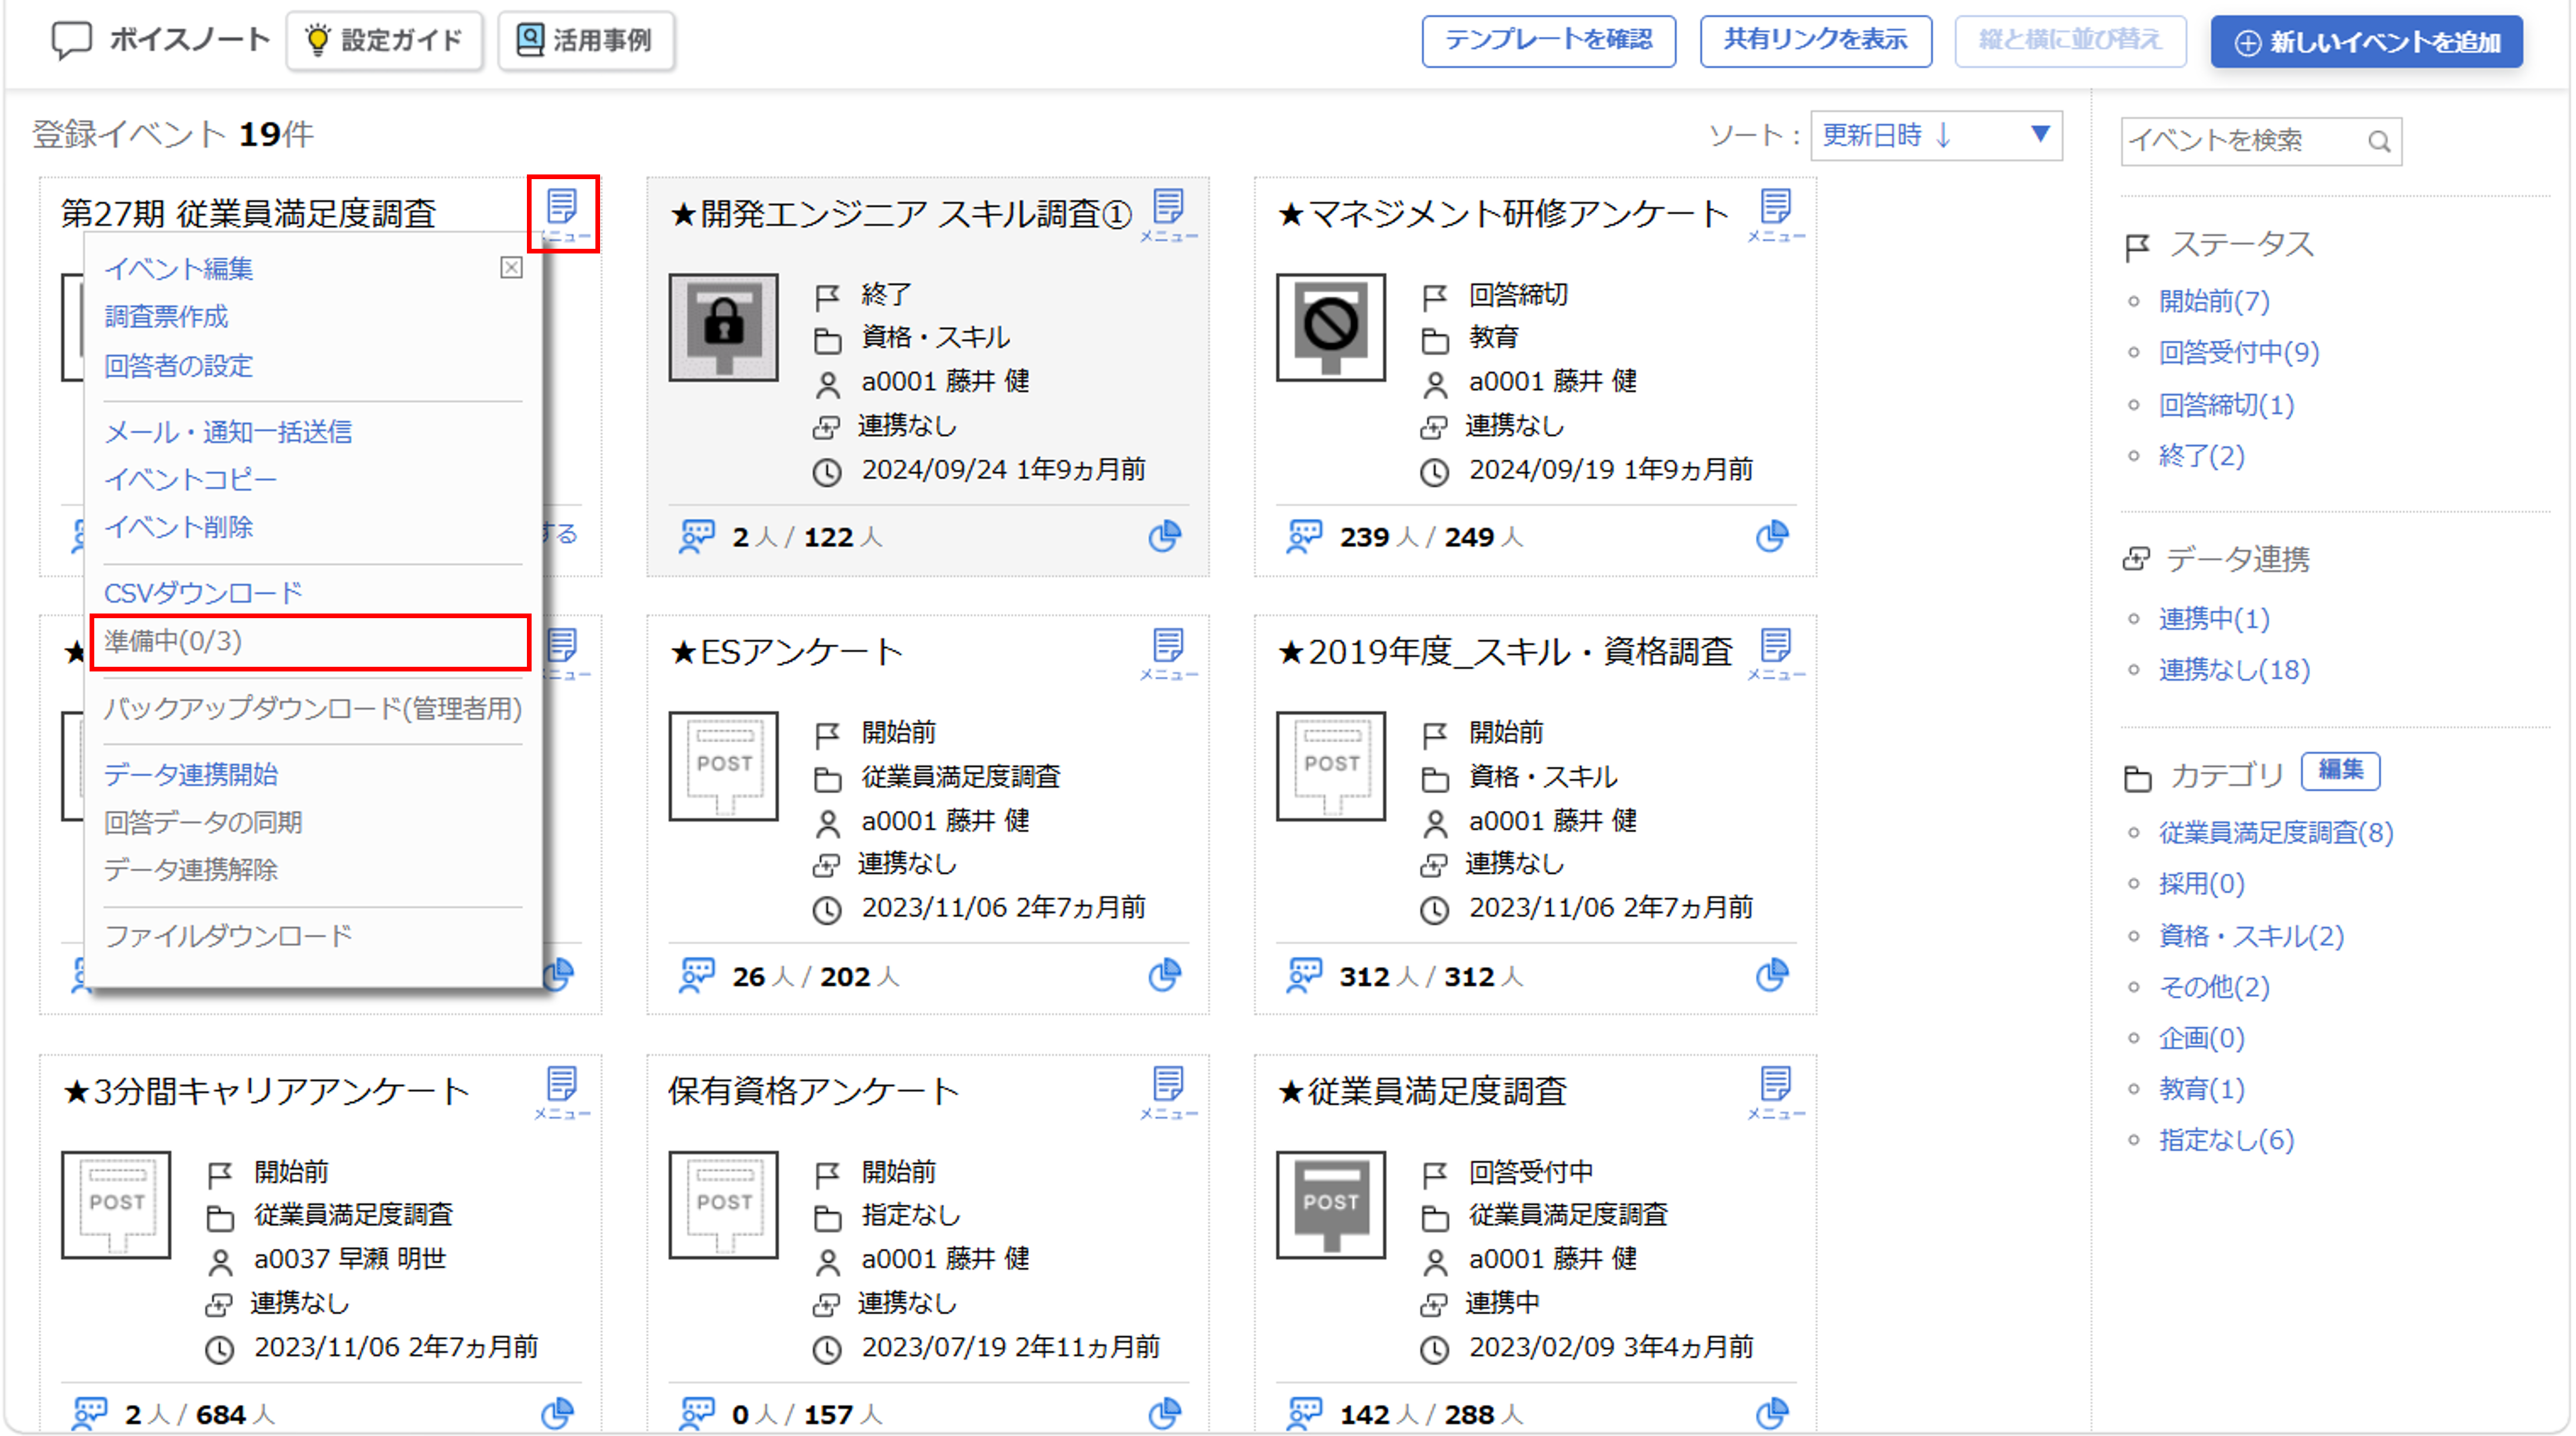Image resolution: width=2576 pixels, height=1436 pixels.
Task: Click テンプレートを確認 button
Action: 1548,40
